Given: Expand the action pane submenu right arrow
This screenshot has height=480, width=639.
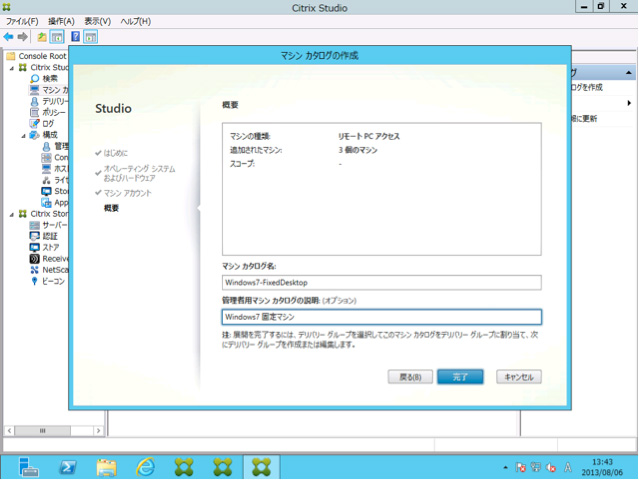Looking at the screenshot, I should click(629, 103).
